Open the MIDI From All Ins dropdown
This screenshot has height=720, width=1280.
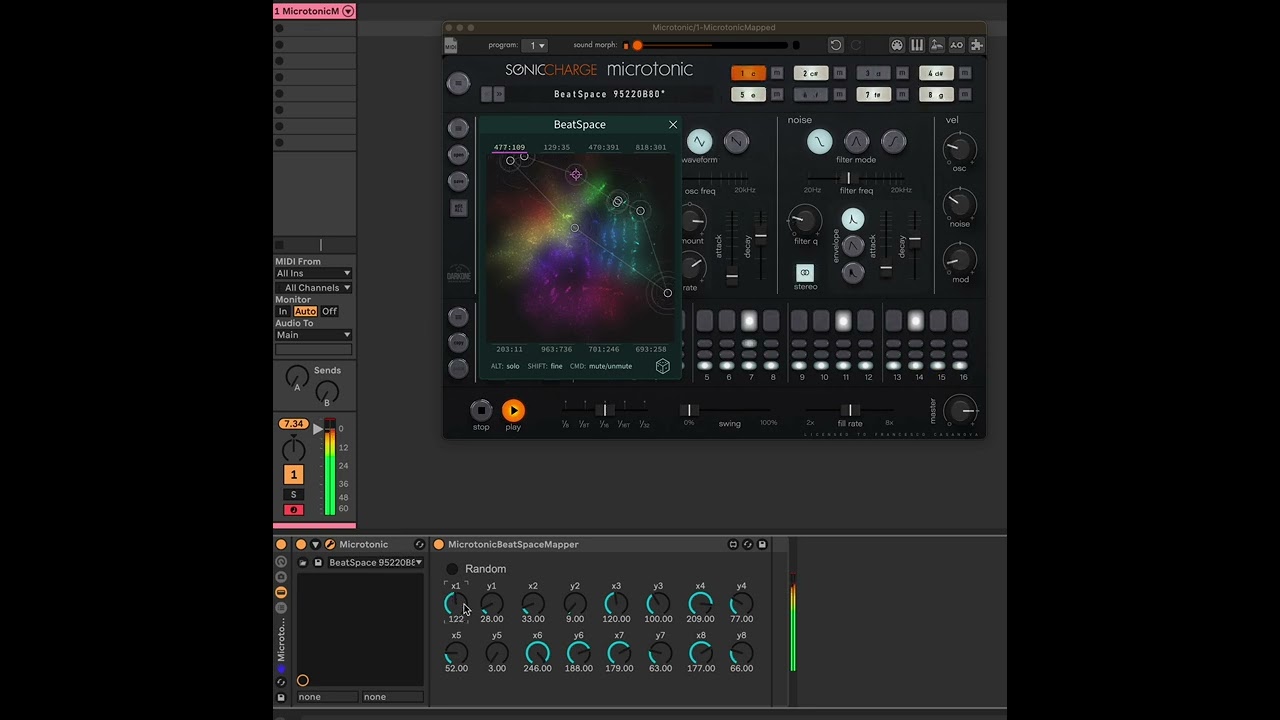pyautogui.click(x=314, y=273)
